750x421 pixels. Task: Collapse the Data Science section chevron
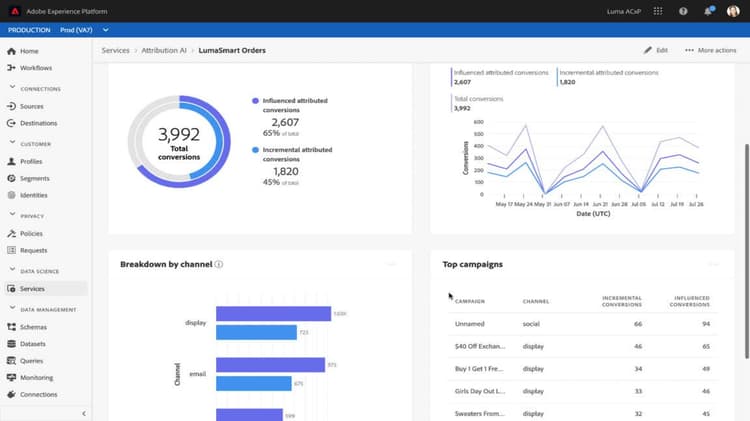click(x=12, y=269)
